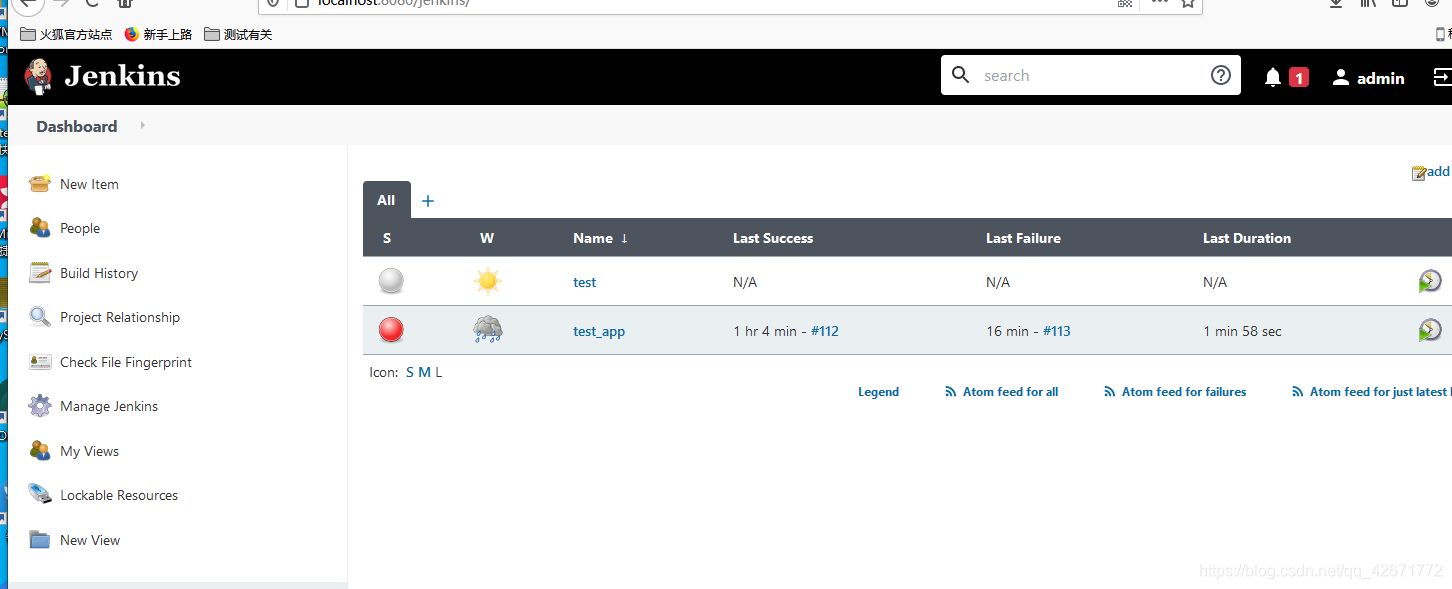The image size is (1452, 589).
Task: Open the admin user link
Action: pyautogui.click(x=1381, y=78)
